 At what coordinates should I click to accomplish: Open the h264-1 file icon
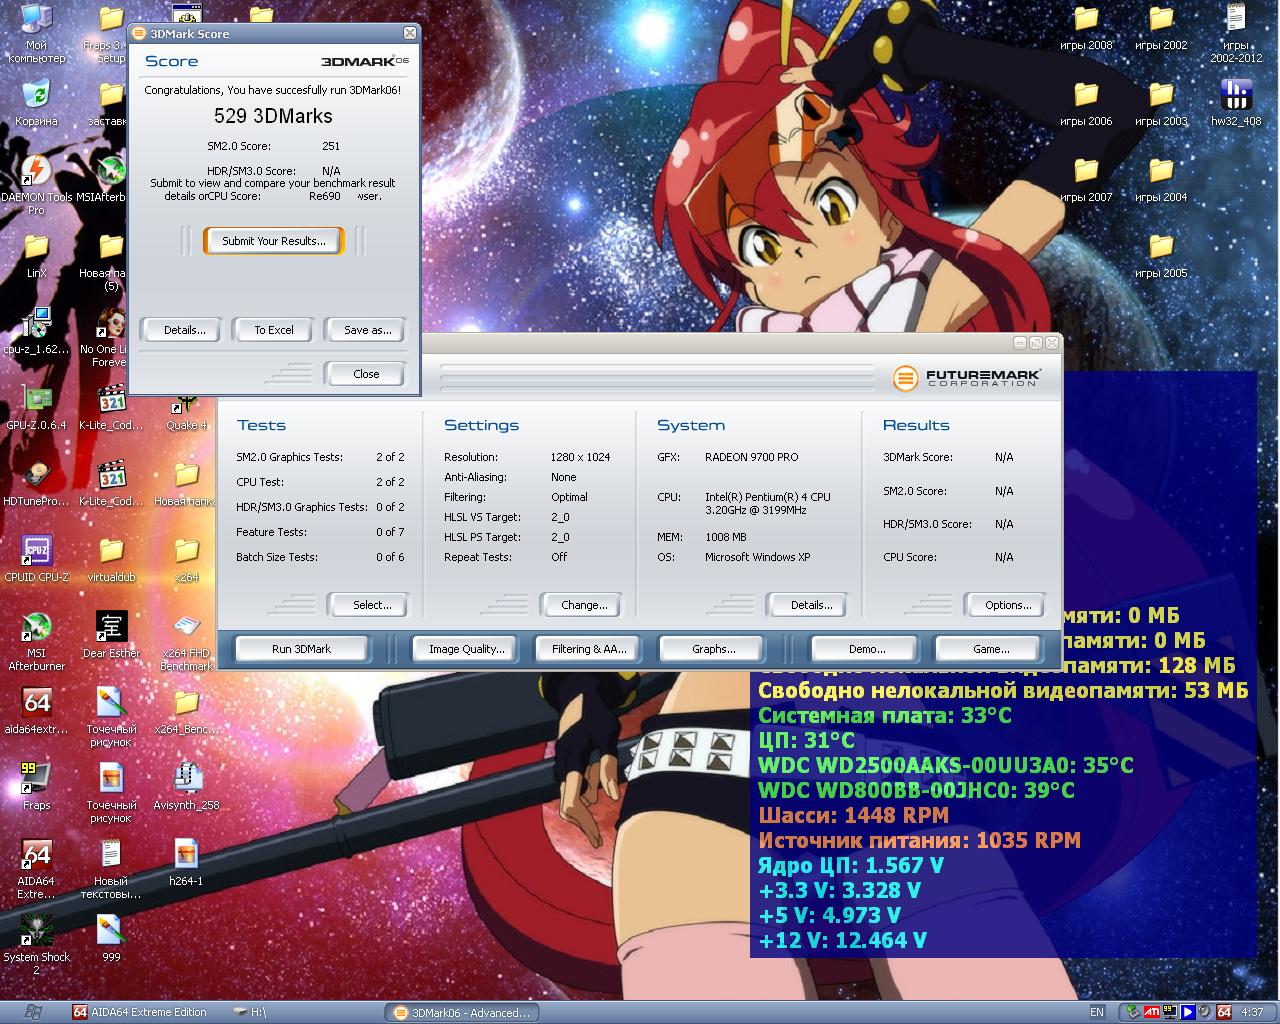(x=186, y=863)
